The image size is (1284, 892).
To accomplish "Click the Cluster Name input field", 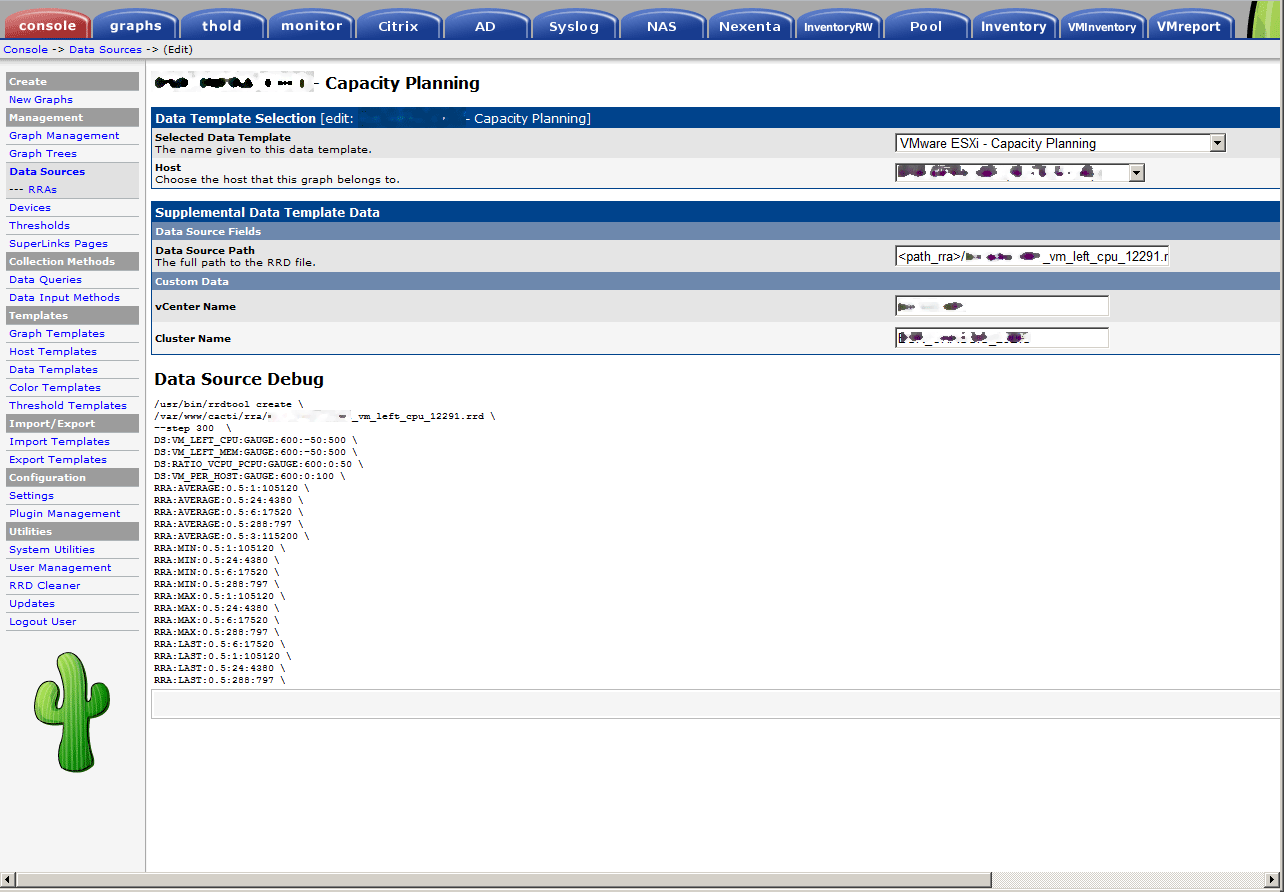I will pyautogui.click(x=1002, y=338).
